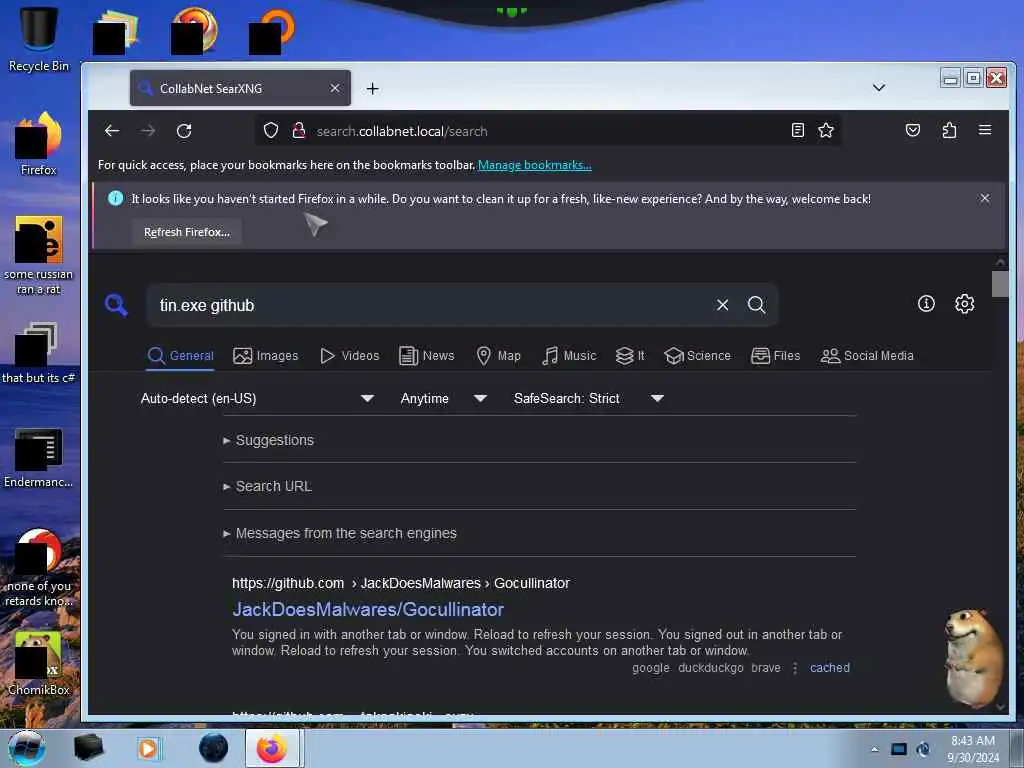This screenshot has width=1024, height=768.
Task: Click the taskbar clock showing 8:43 AM
Action: (x=973, y=748)
